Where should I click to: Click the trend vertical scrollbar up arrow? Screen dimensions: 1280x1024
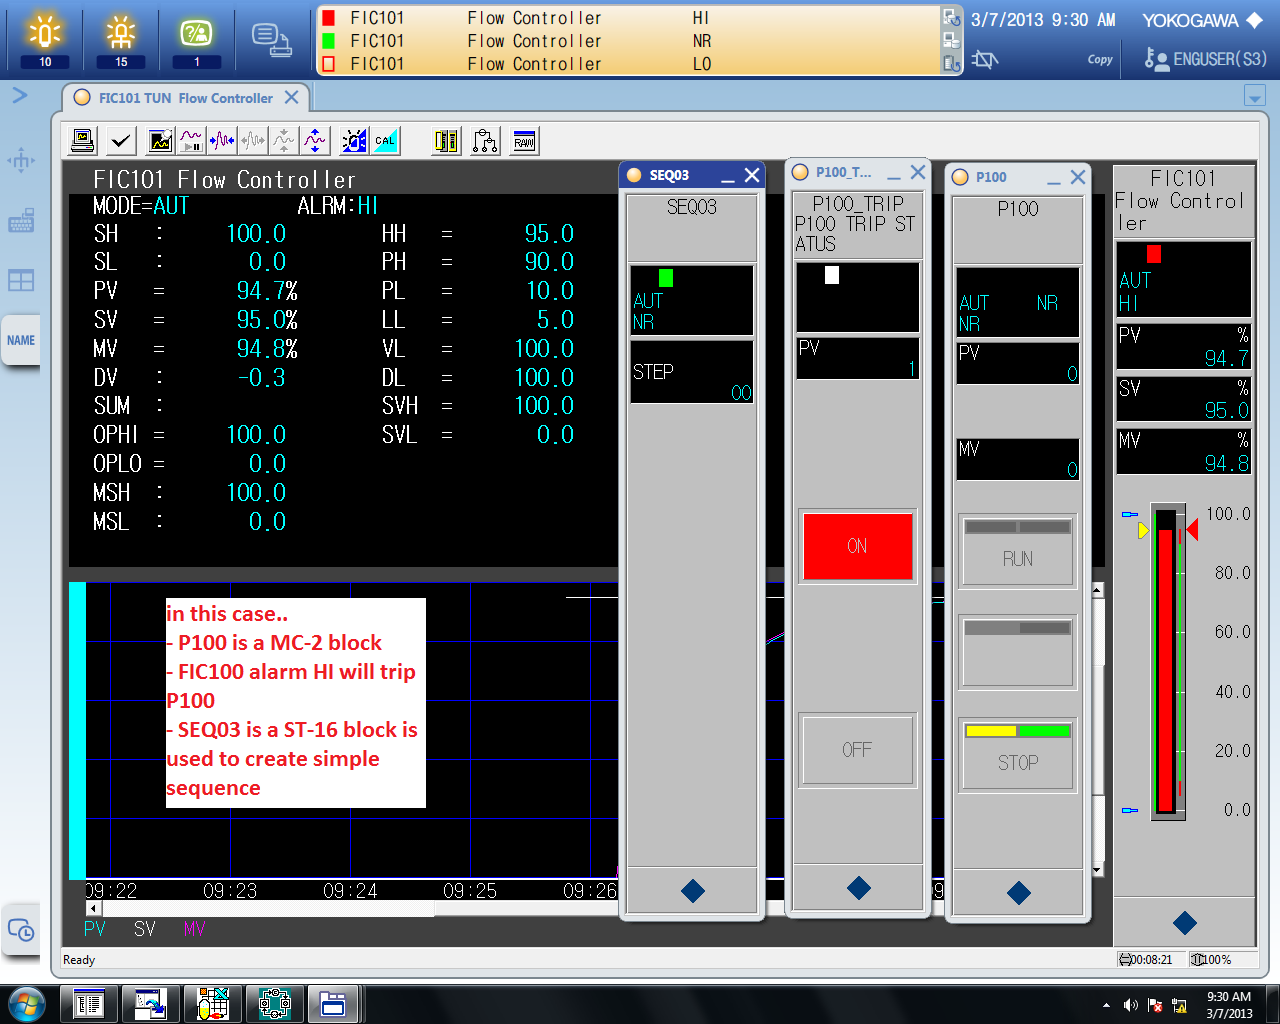[x=1097, y=590]
